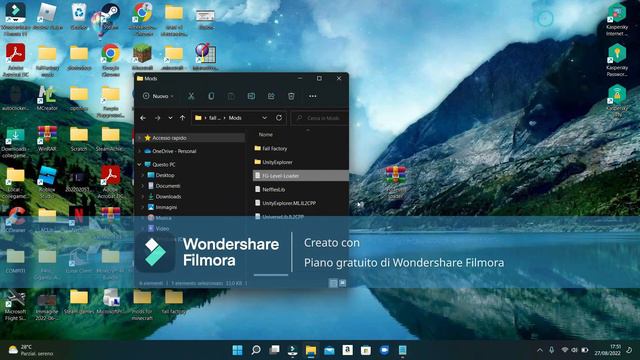Screen dimensions: 640x360
Task: Go up one folder level in Explorer
Action: click(x=182, y=118)
